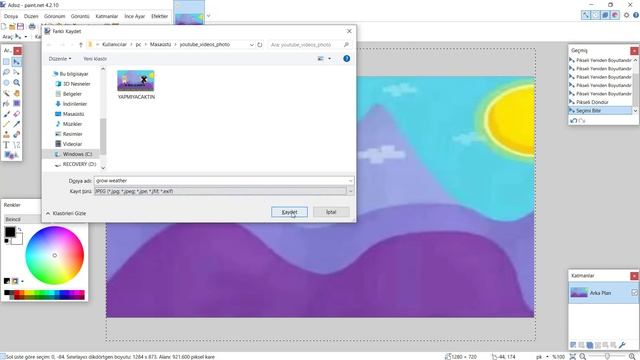The height and width of the screenshot is (360, 640).
Task: Select the Move Selection tool
Action: tap(16, 72)
